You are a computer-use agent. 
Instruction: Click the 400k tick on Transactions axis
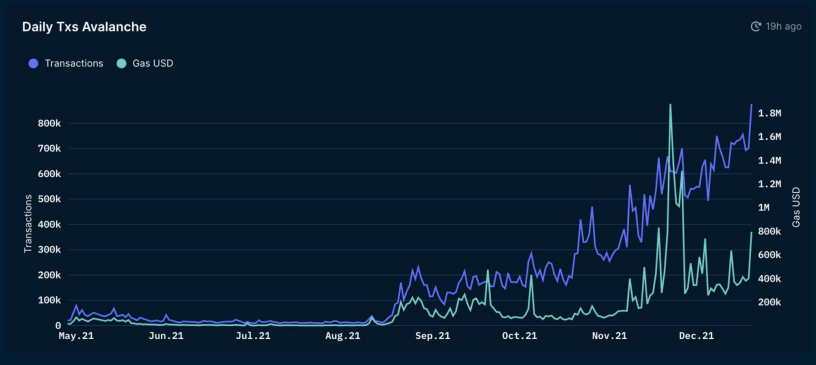point(50,225)
